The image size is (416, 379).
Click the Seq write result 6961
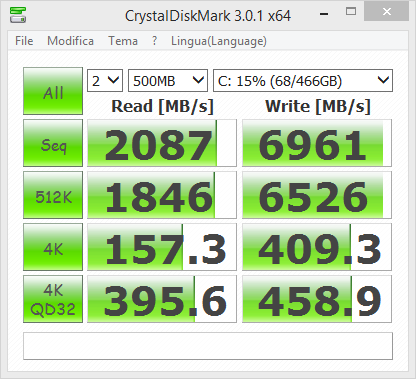317,143
